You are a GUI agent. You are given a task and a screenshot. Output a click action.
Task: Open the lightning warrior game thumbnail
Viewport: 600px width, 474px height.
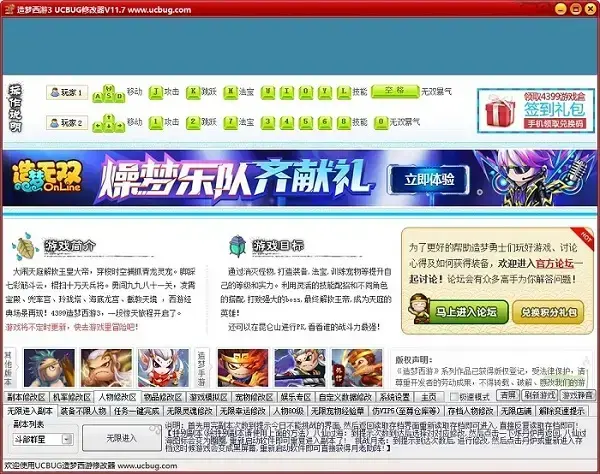tap(300, 368)
